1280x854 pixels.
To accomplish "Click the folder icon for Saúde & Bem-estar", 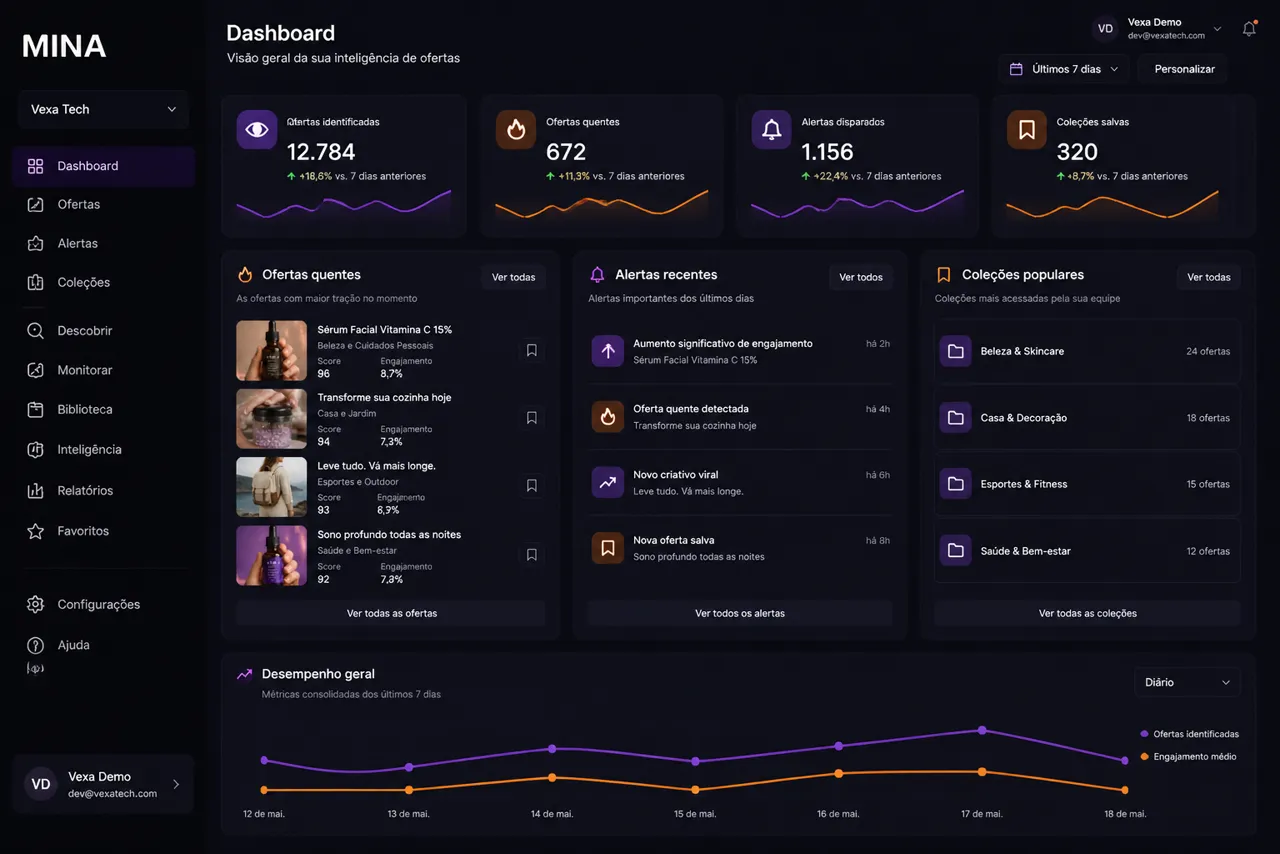I will pyautogui.click(x=955, y=550).
